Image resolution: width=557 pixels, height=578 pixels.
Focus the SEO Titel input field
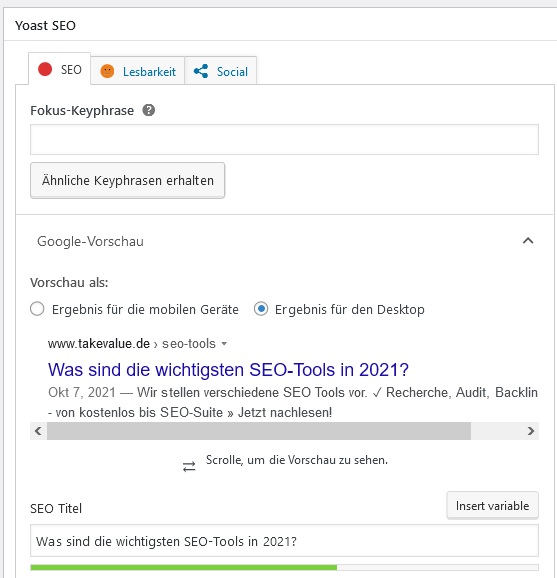click(284, 541)
